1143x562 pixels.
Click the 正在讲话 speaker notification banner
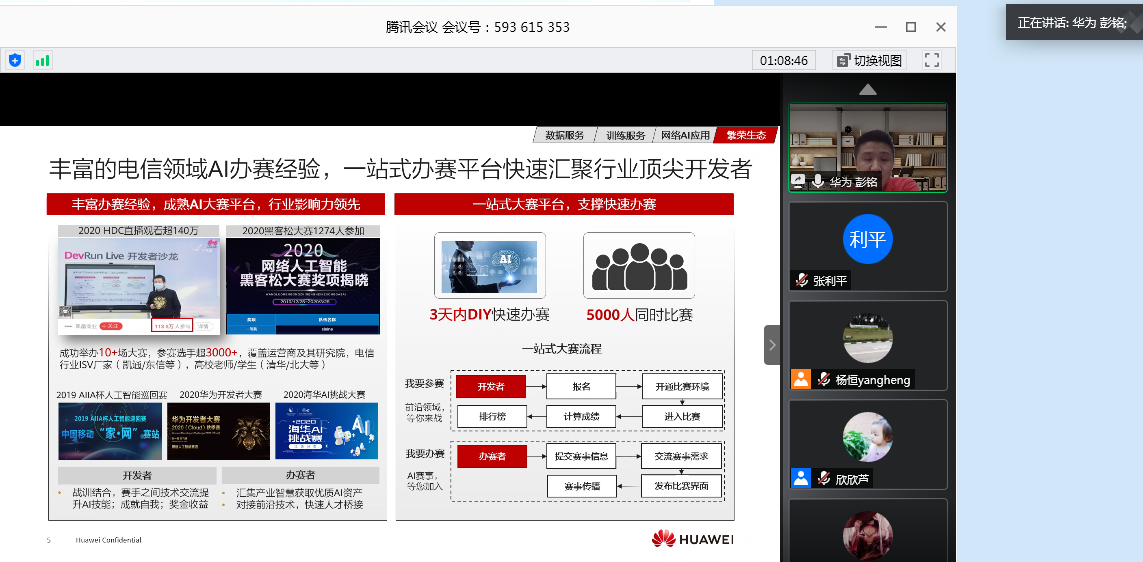click(x=1072, y=22)
